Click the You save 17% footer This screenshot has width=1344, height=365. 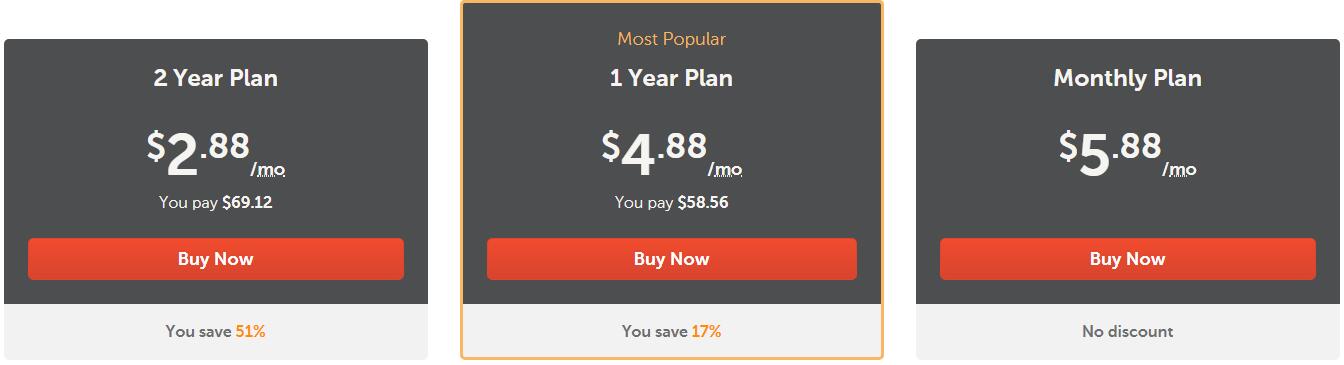pos(672,331)
